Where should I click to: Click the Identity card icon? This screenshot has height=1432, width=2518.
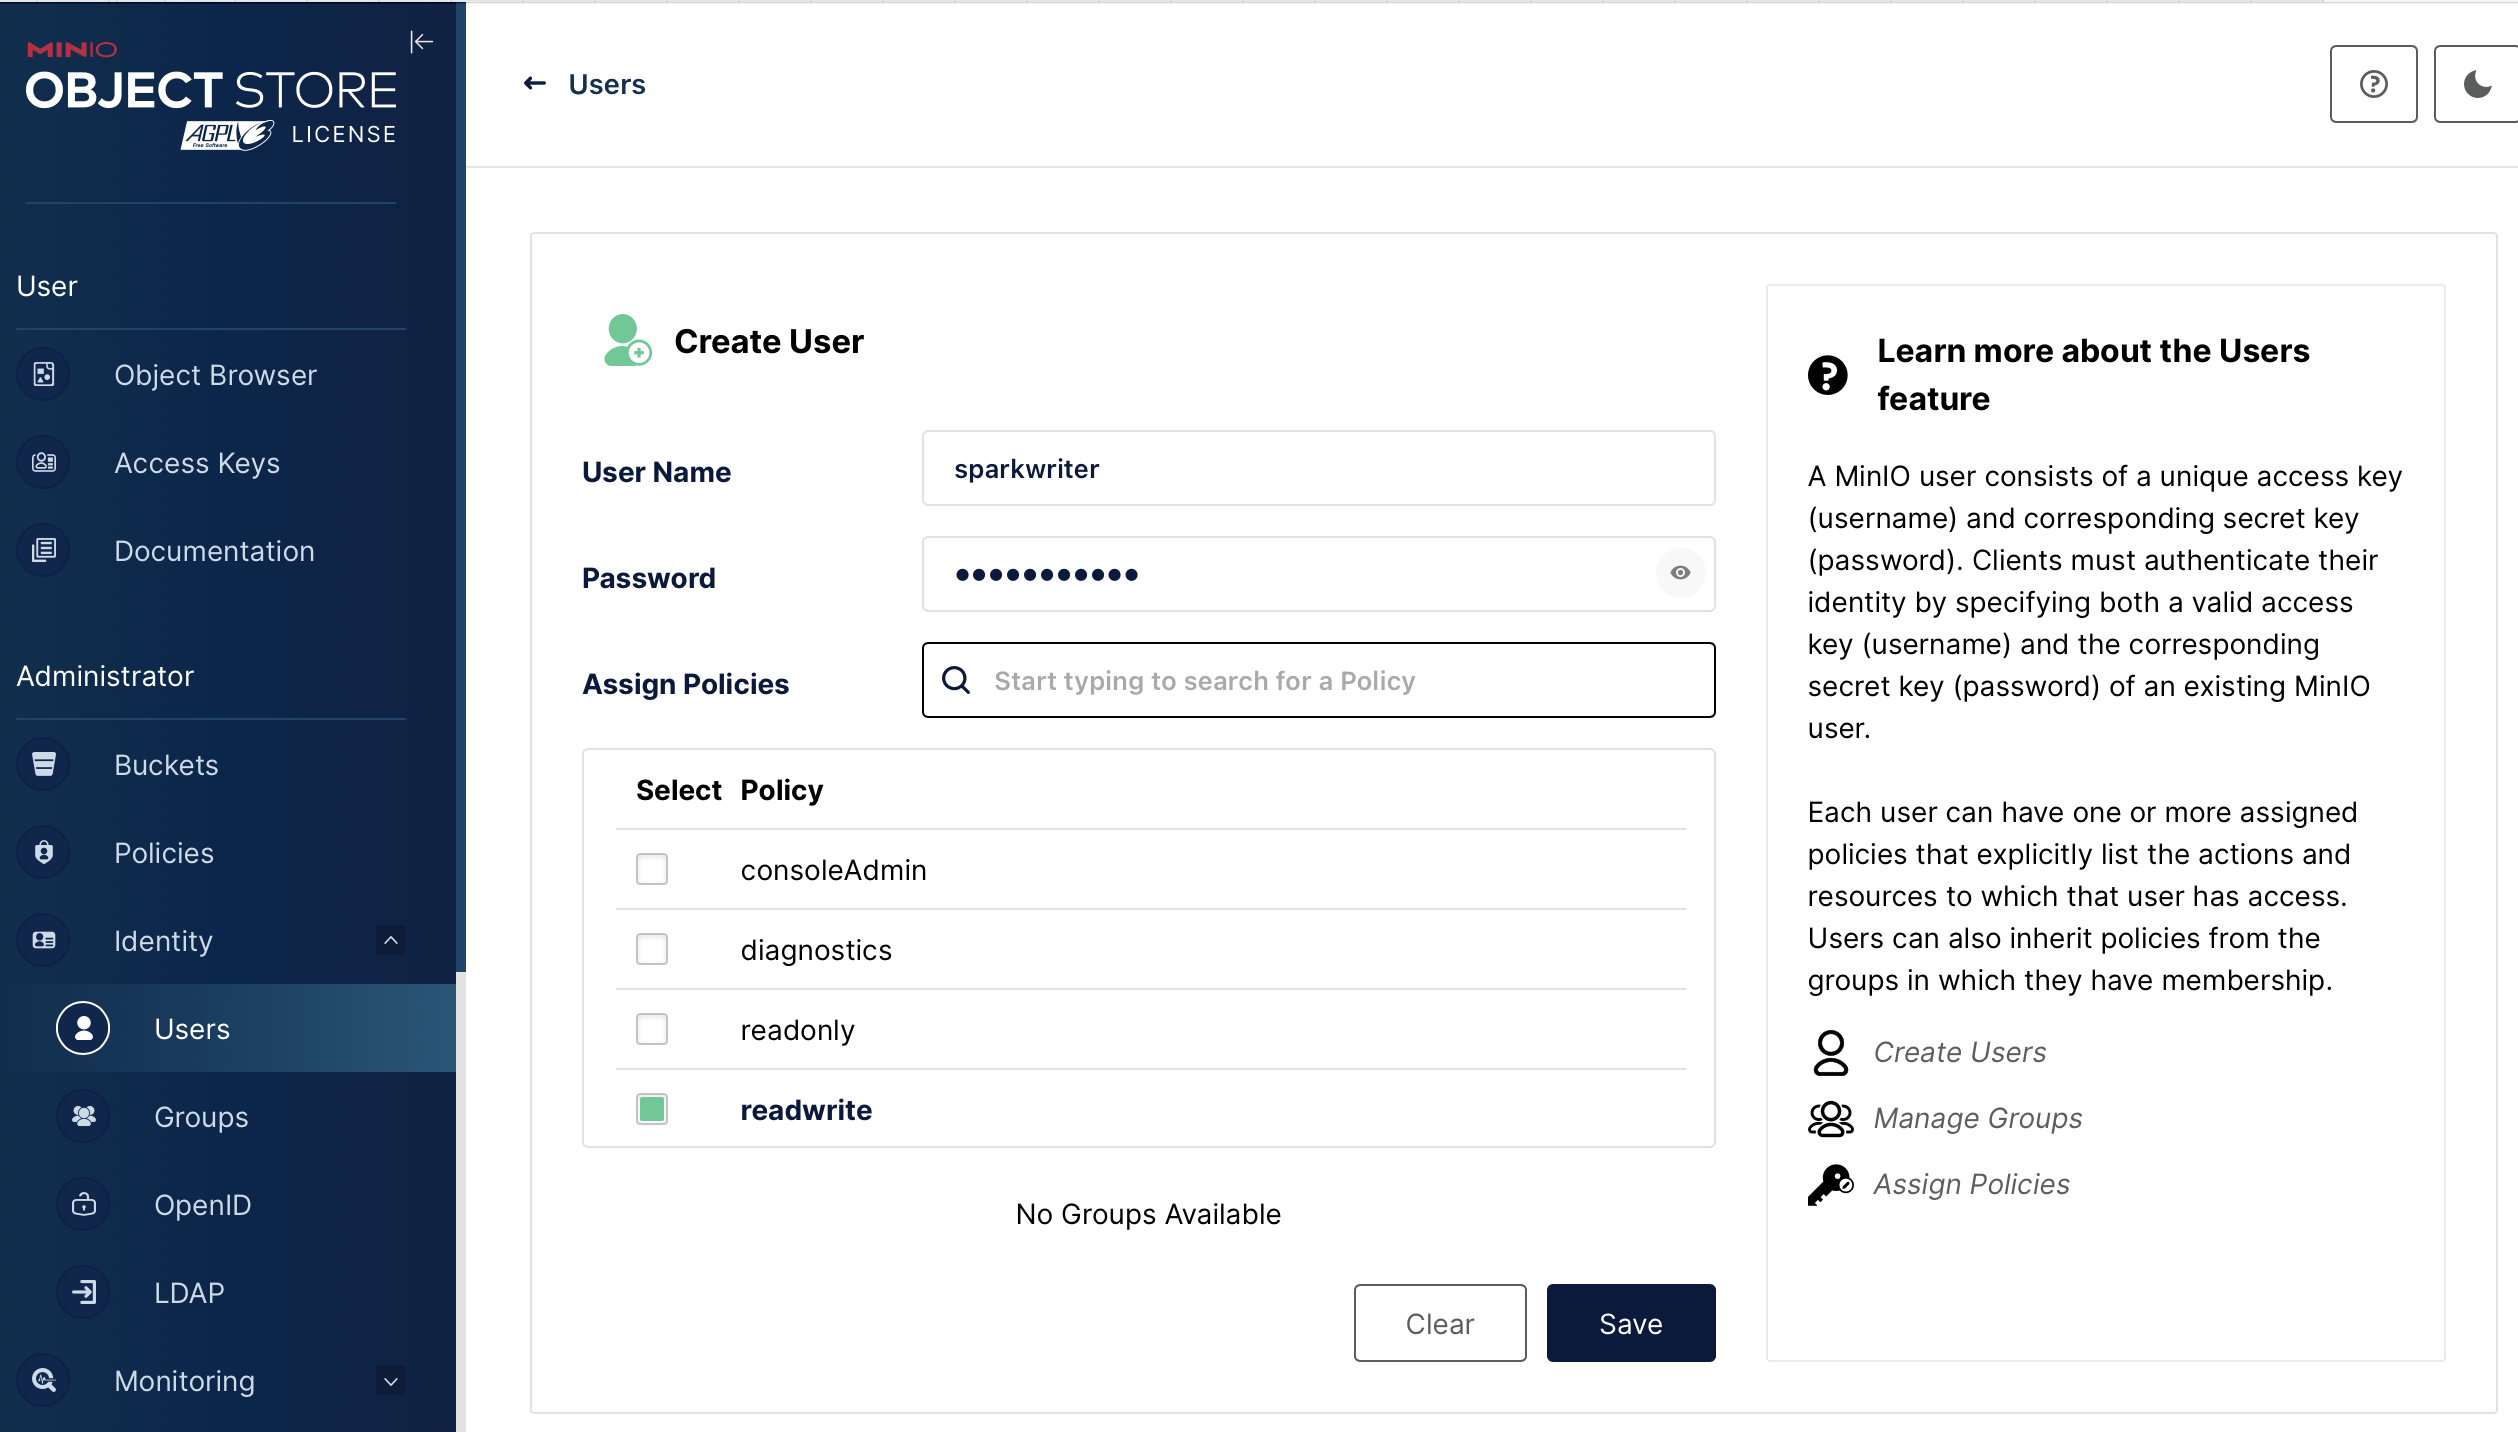[44, 941]
